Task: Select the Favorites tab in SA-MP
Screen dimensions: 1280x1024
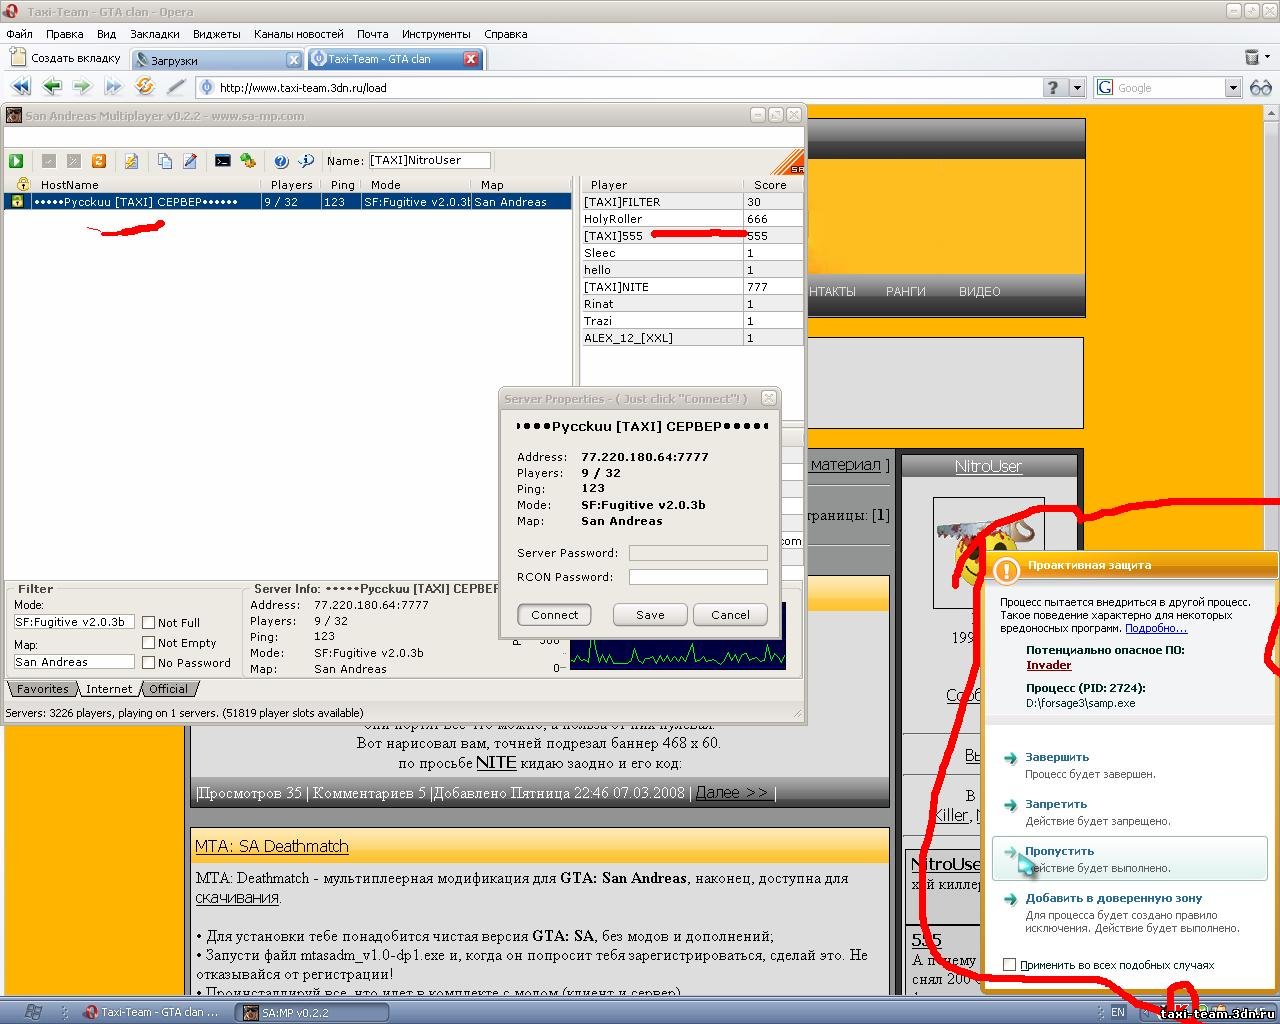Action: pos(42,689)
